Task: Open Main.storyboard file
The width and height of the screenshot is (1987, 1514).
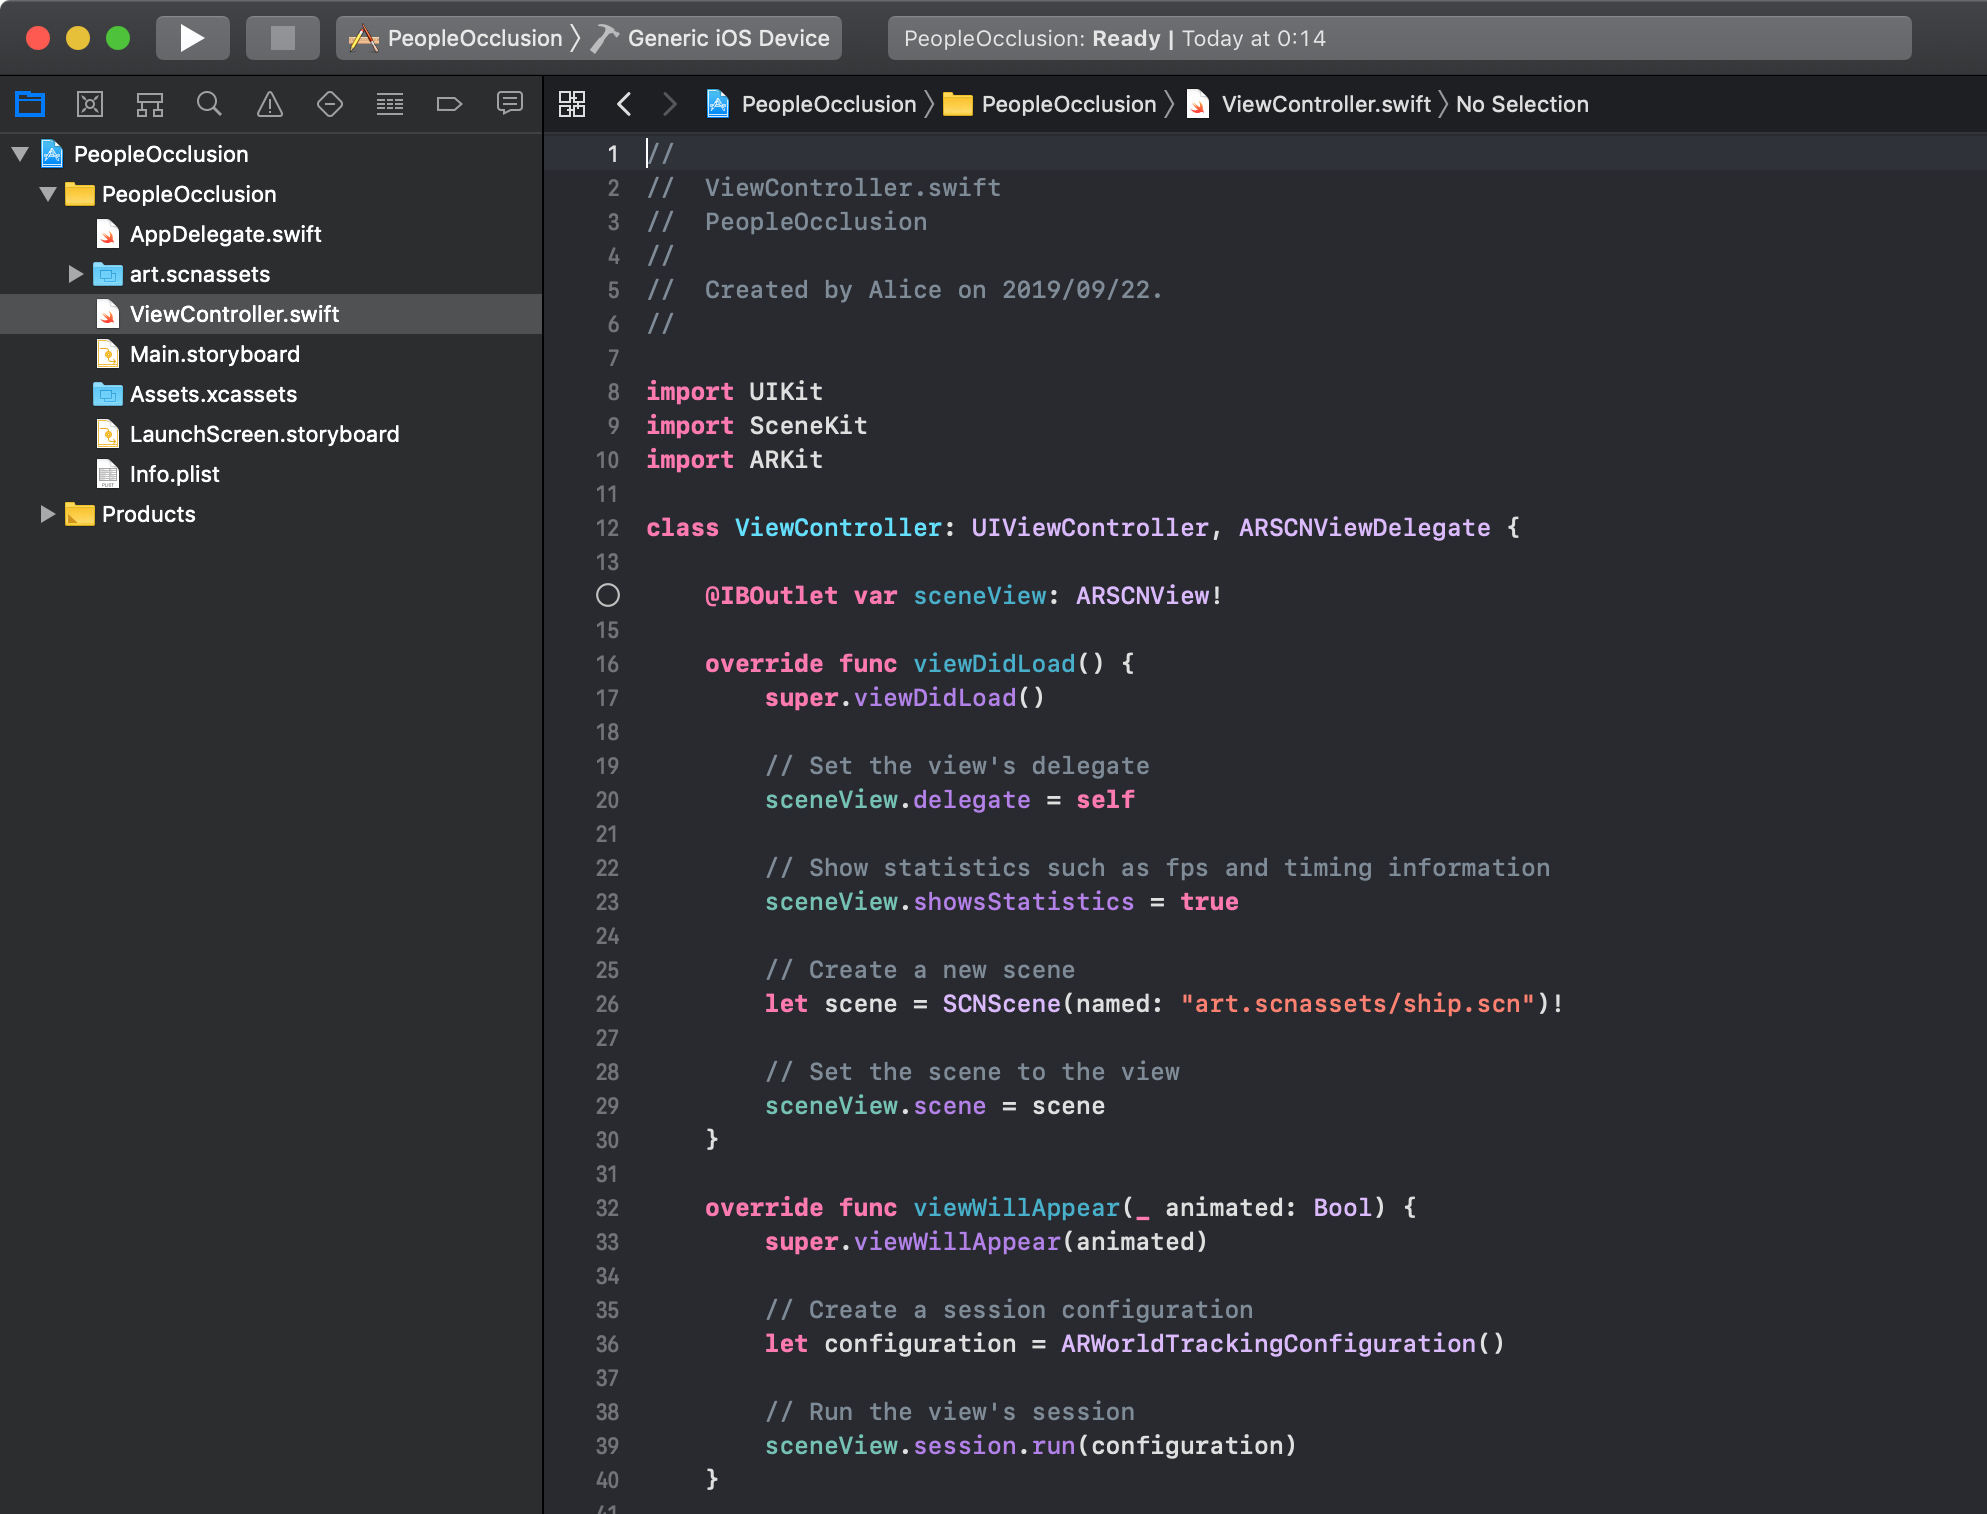Action: [214, 354]
